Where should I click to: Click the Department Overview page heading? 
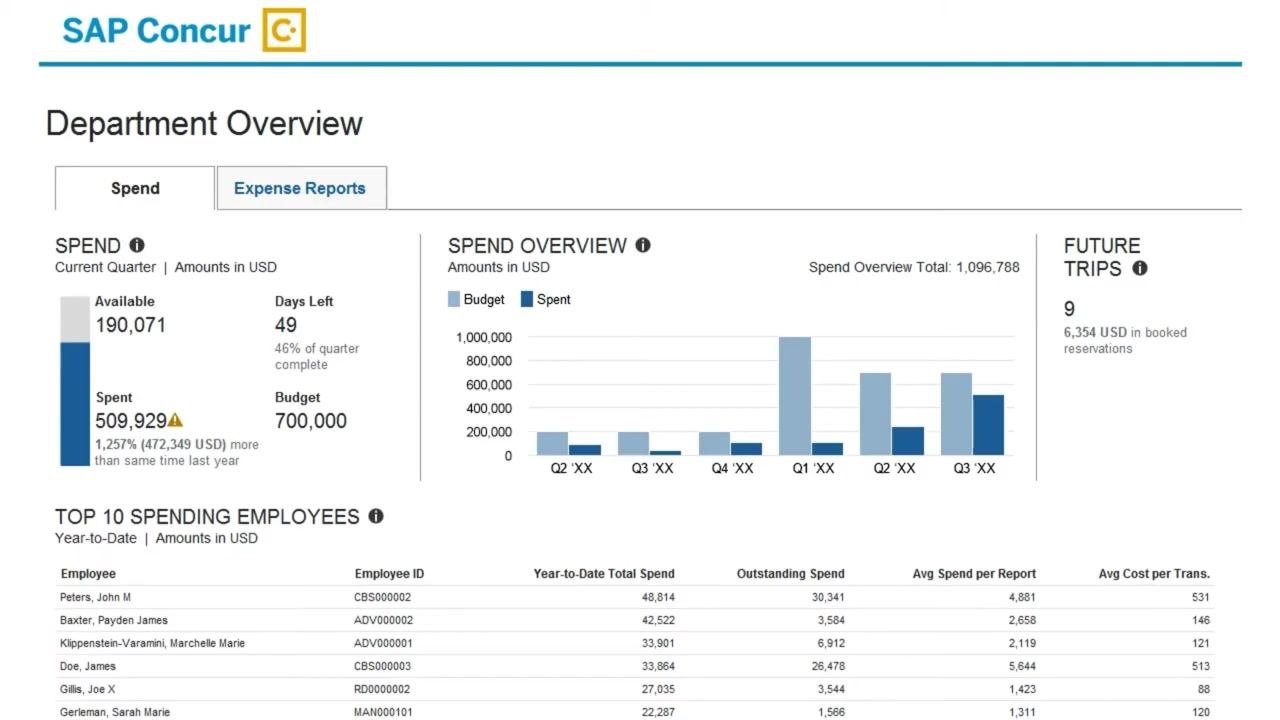pos(204,124)
